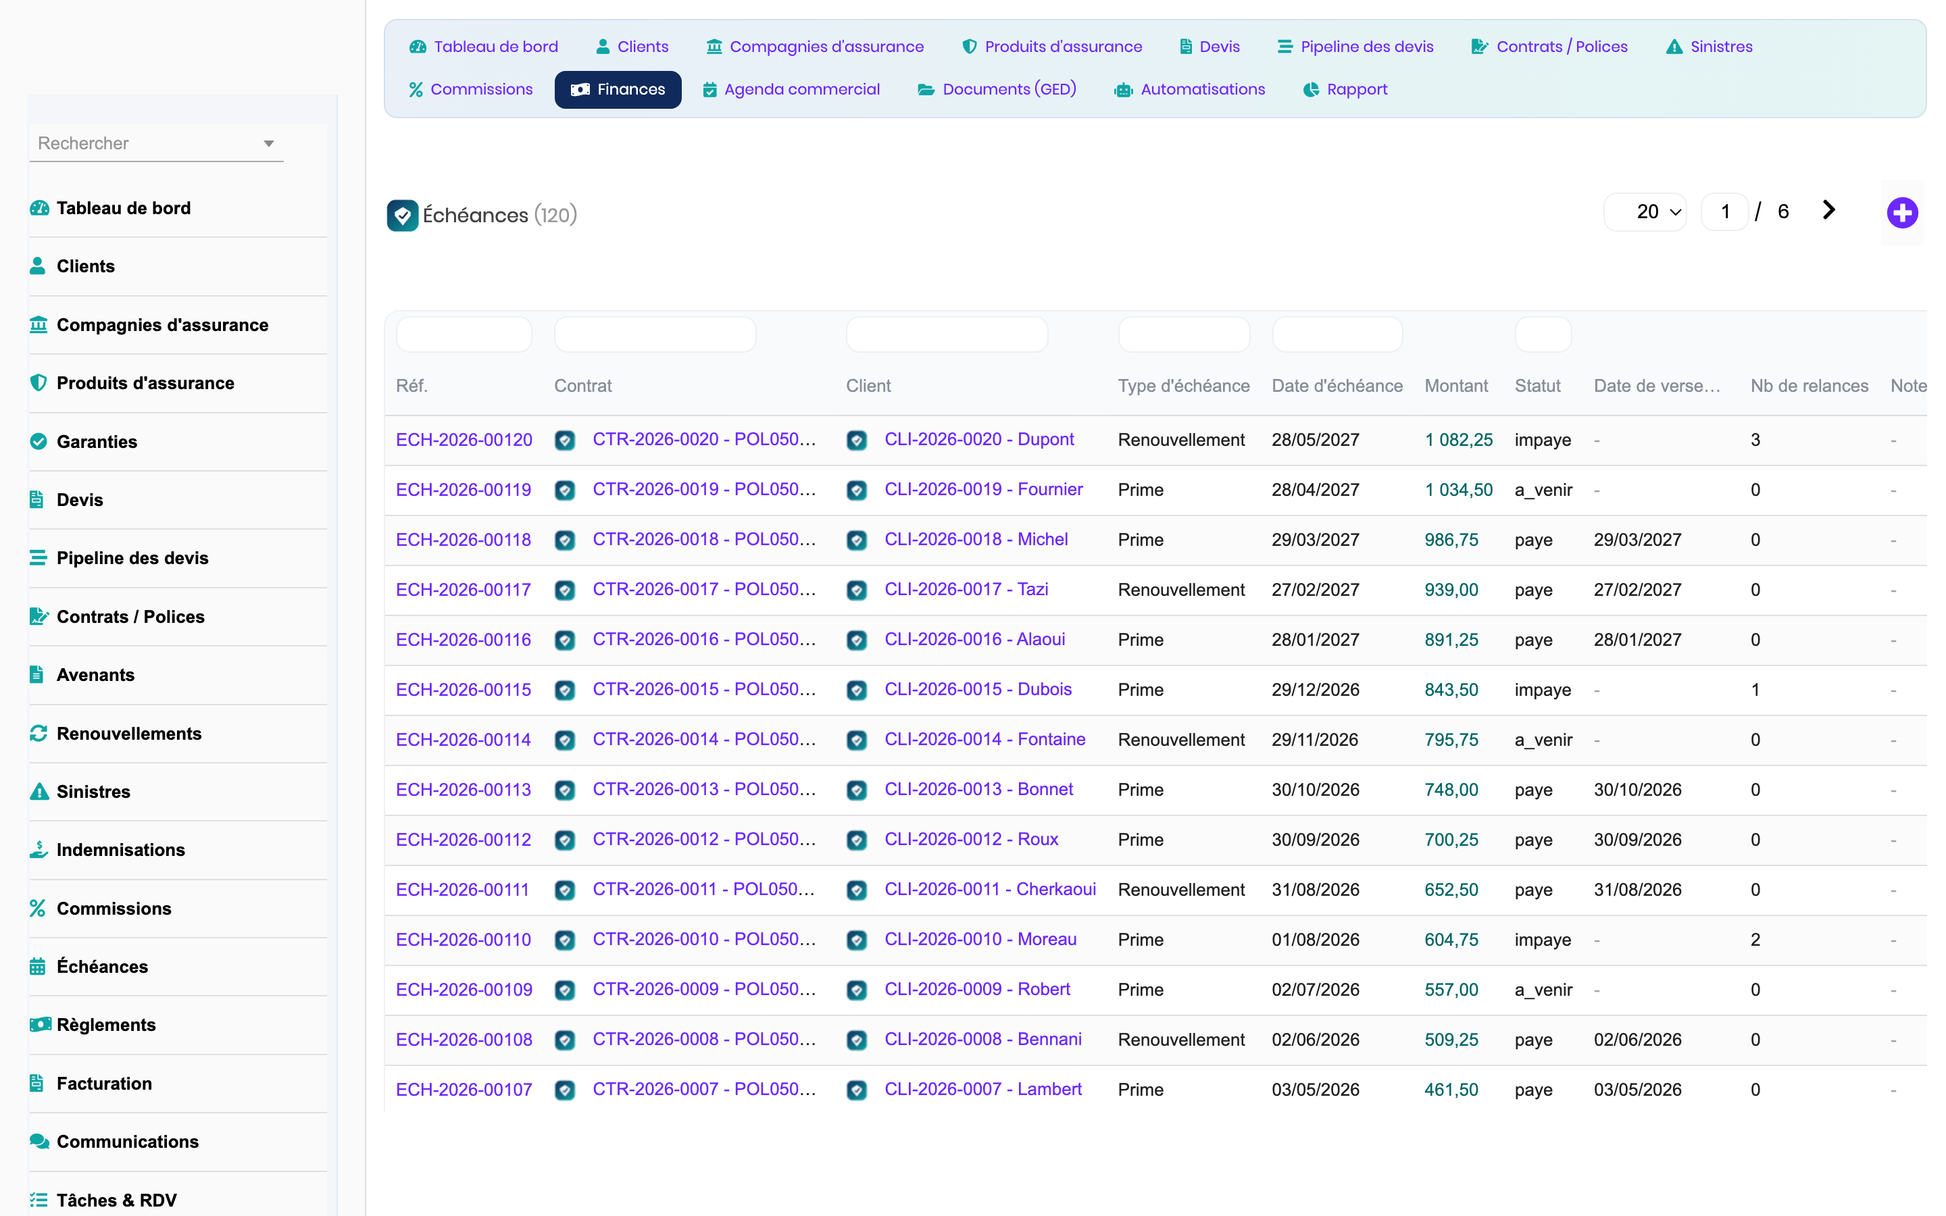The height and width of the screenshot is (1216, 1946).
Task: Click Communications chat bubbles icon in sidebar
Action: click(x=40, y=1141)
